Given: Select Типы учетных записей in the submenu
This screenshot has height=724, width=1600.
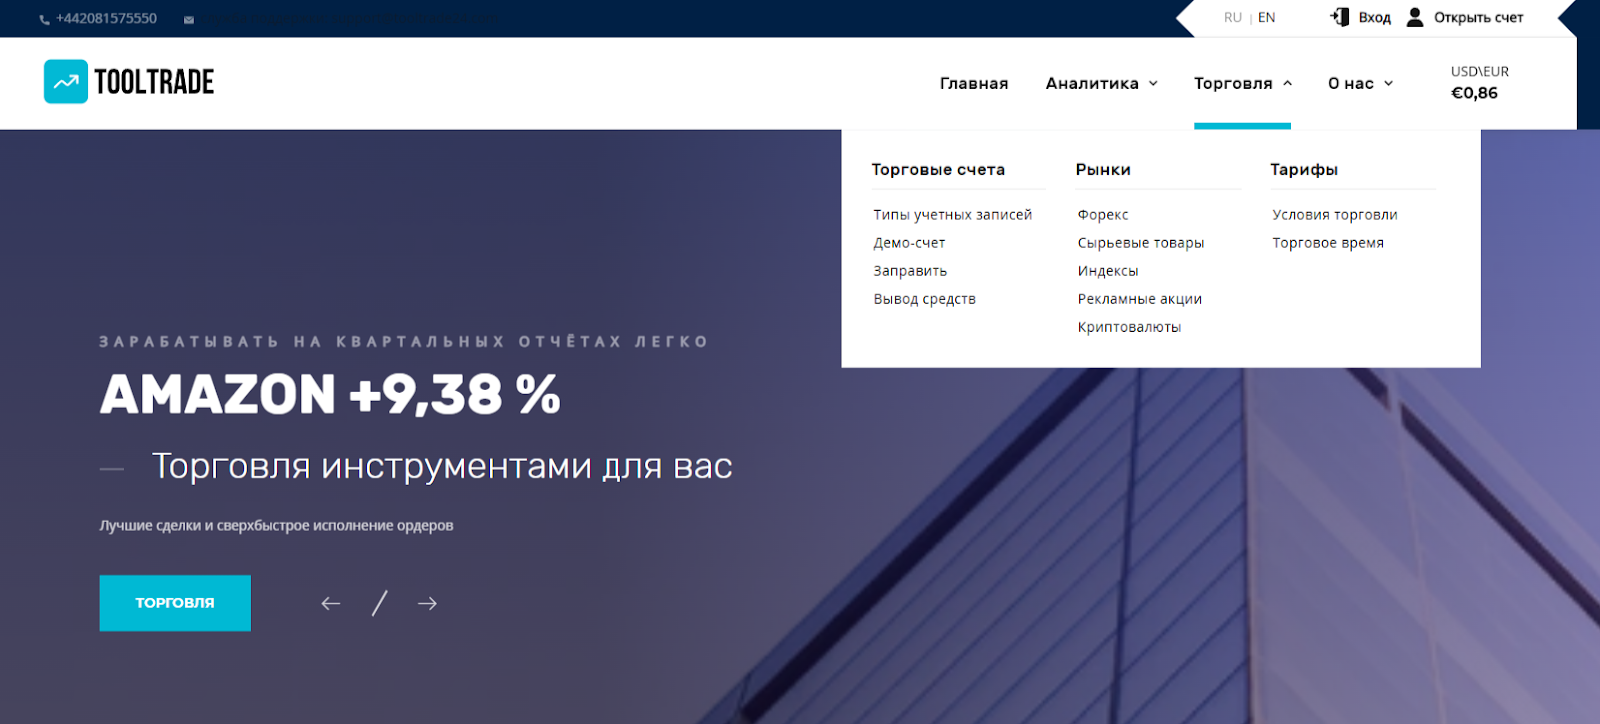Looking at the screenshot, I should pos(952,215).
